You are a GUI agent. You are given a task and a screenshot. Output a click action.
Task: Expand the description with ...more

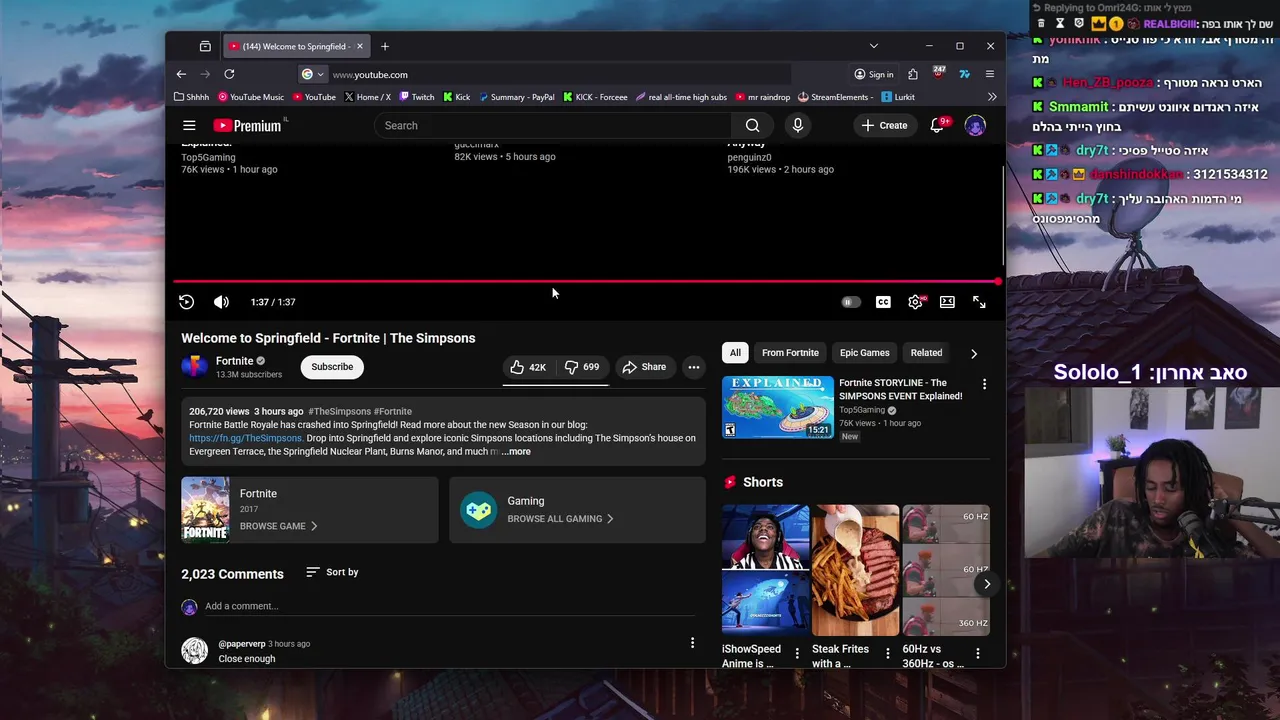[516, 452]
